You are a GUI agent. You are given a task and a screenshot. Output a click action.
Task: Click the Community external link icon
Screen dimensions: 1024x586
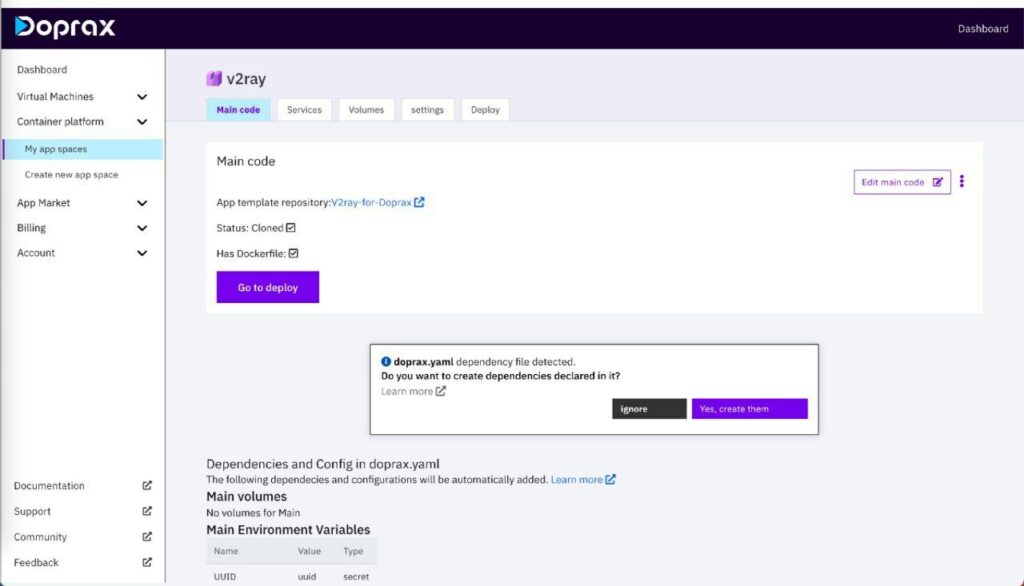(x=147, y=536)
